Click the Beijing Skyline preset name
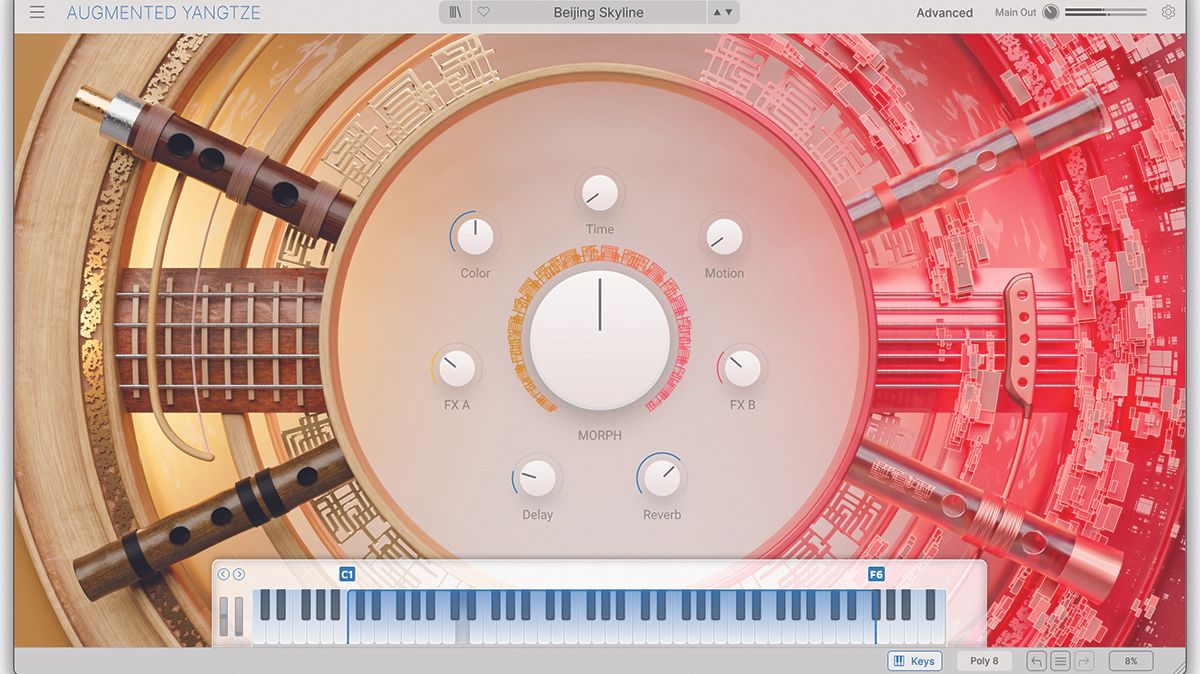 tap(598, 13)
